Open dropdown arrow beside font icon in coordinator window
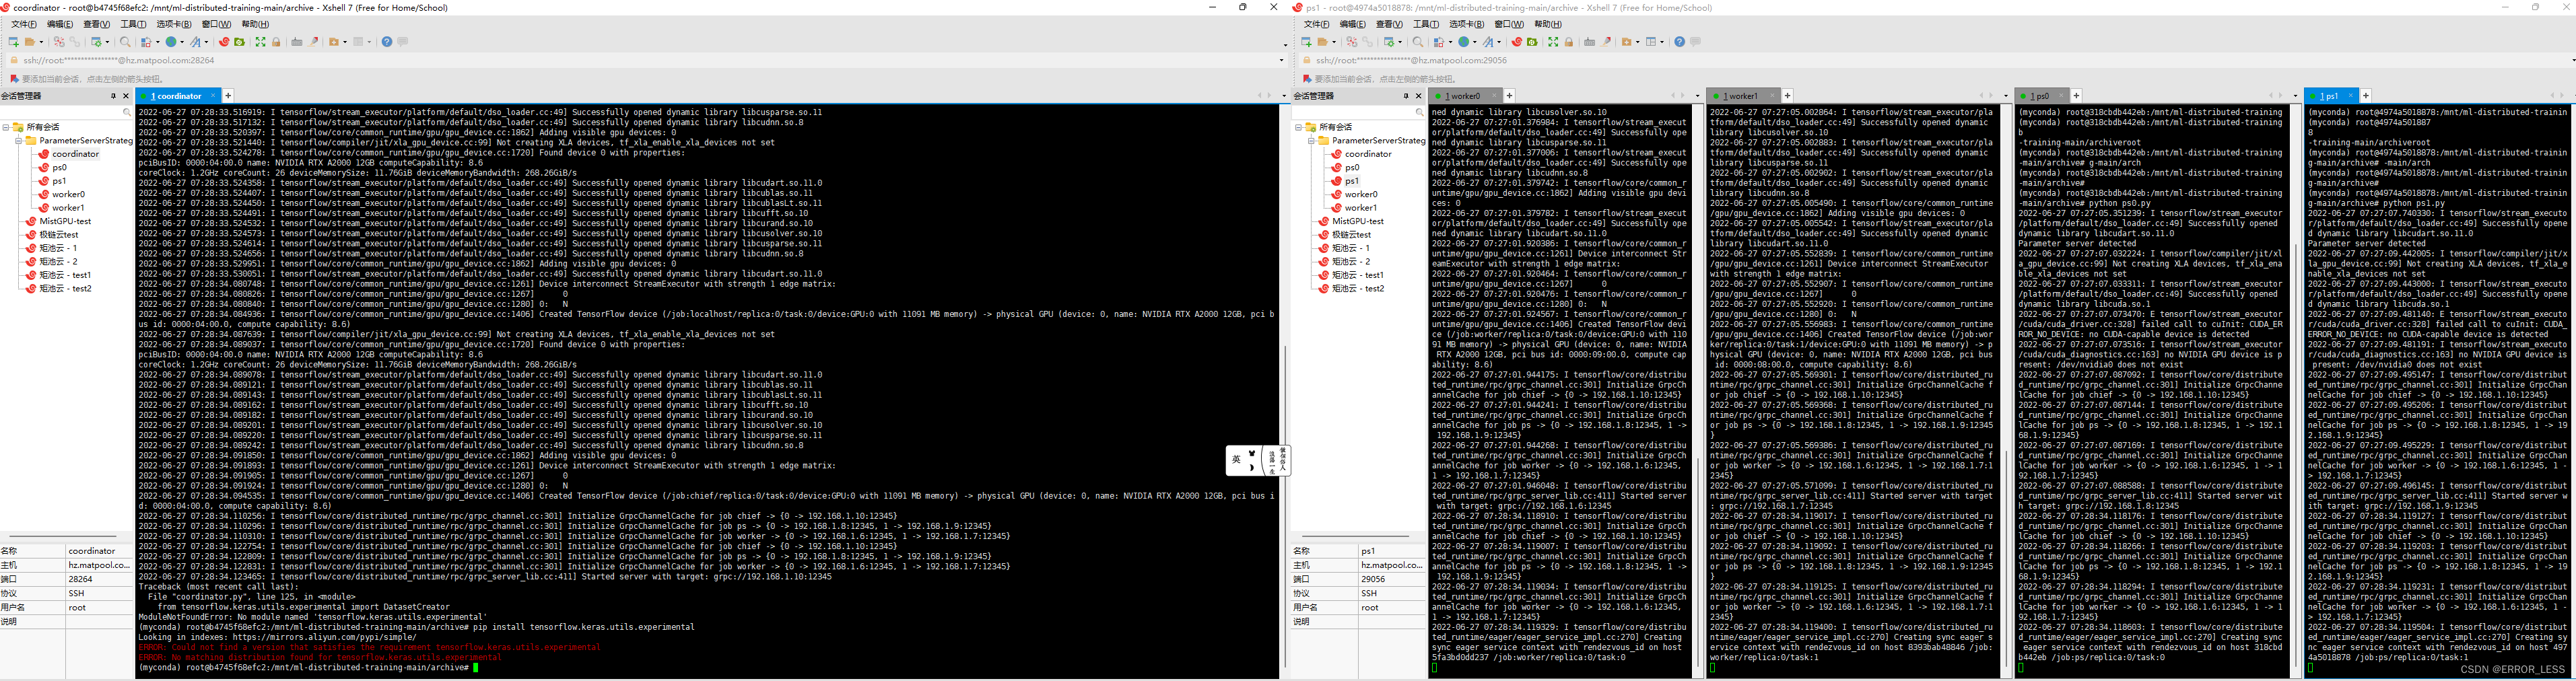Image resolution: width=2576 pixels, height=681 pixels. [x=207, y=42]
